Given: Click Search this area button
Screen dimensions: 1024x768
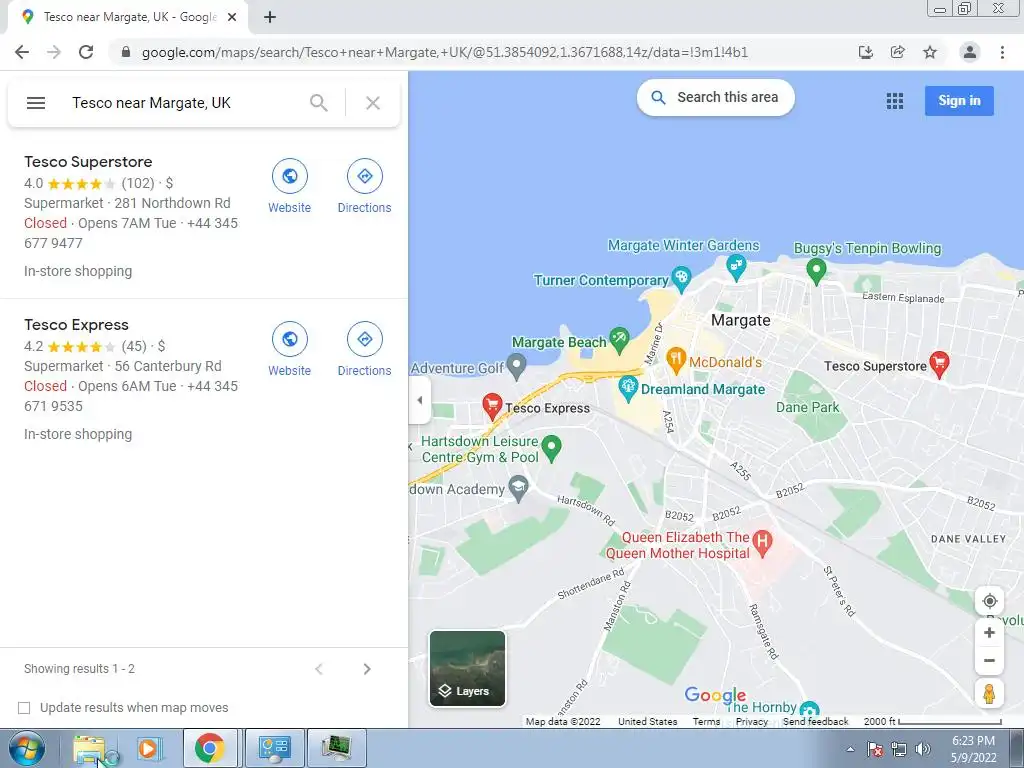Looking at the screenshot, I should [x=716, y=97].
